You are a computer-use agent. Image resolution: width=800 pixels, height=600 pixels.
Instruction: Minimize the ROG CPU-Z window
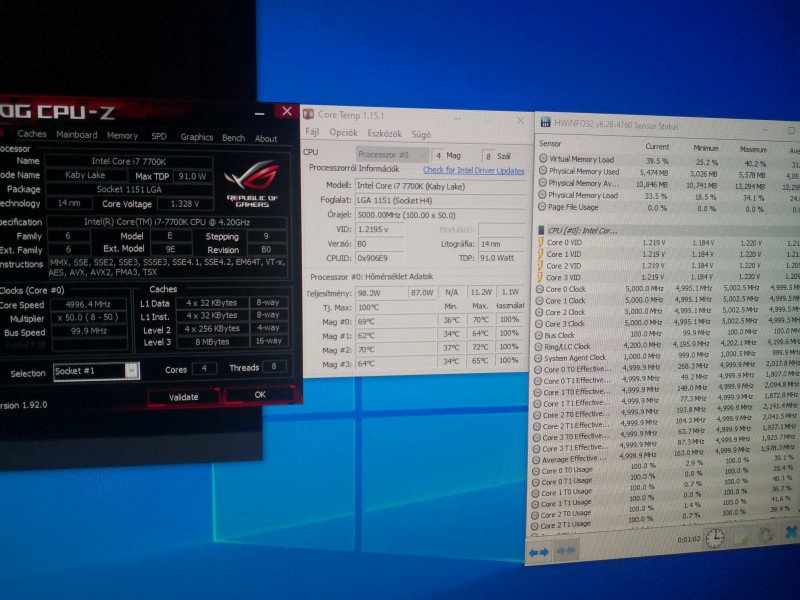(260, 114)
